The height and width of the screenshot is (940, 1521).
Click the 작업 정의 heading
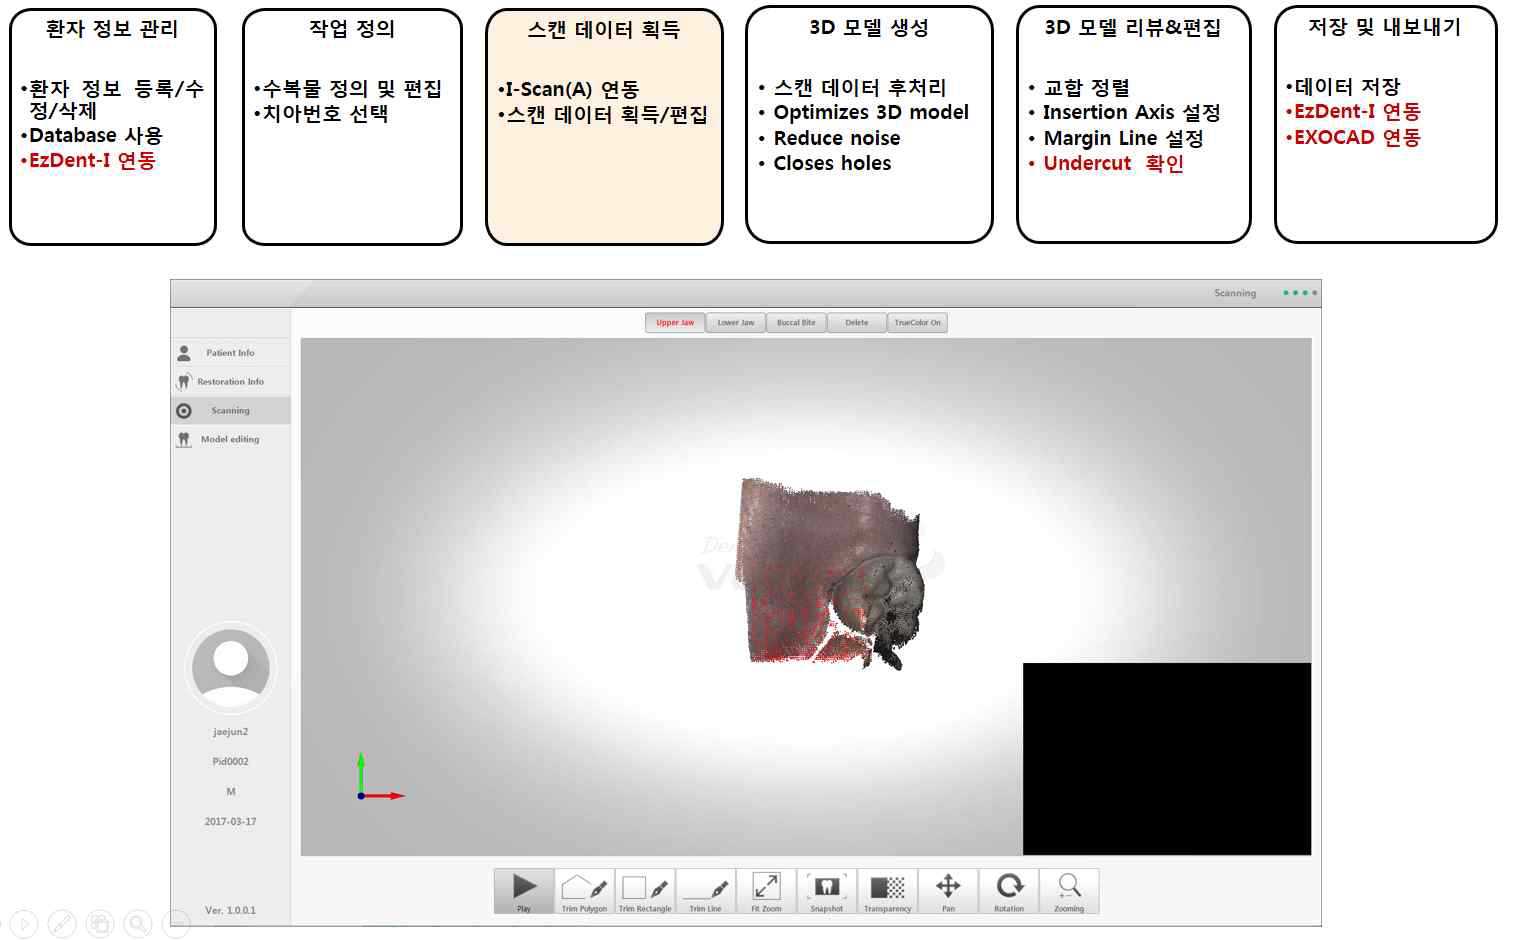tap(352, 29)
